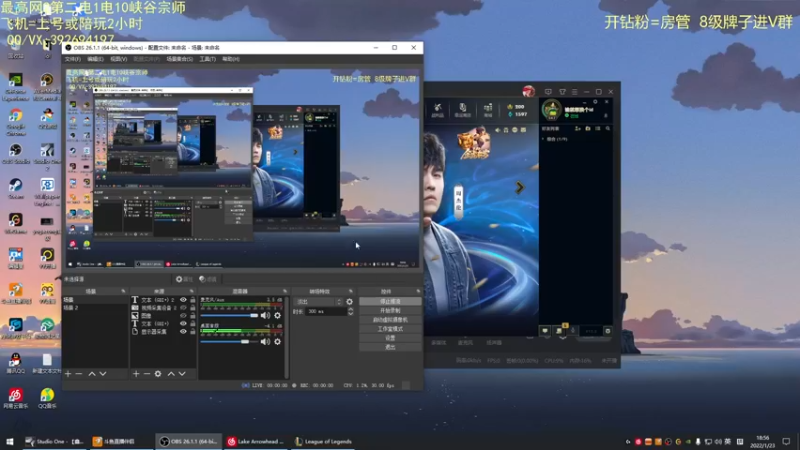Open 视图(V) menu in OBS
The height and width of the screenshot is (450, 800).
(118, 59)
